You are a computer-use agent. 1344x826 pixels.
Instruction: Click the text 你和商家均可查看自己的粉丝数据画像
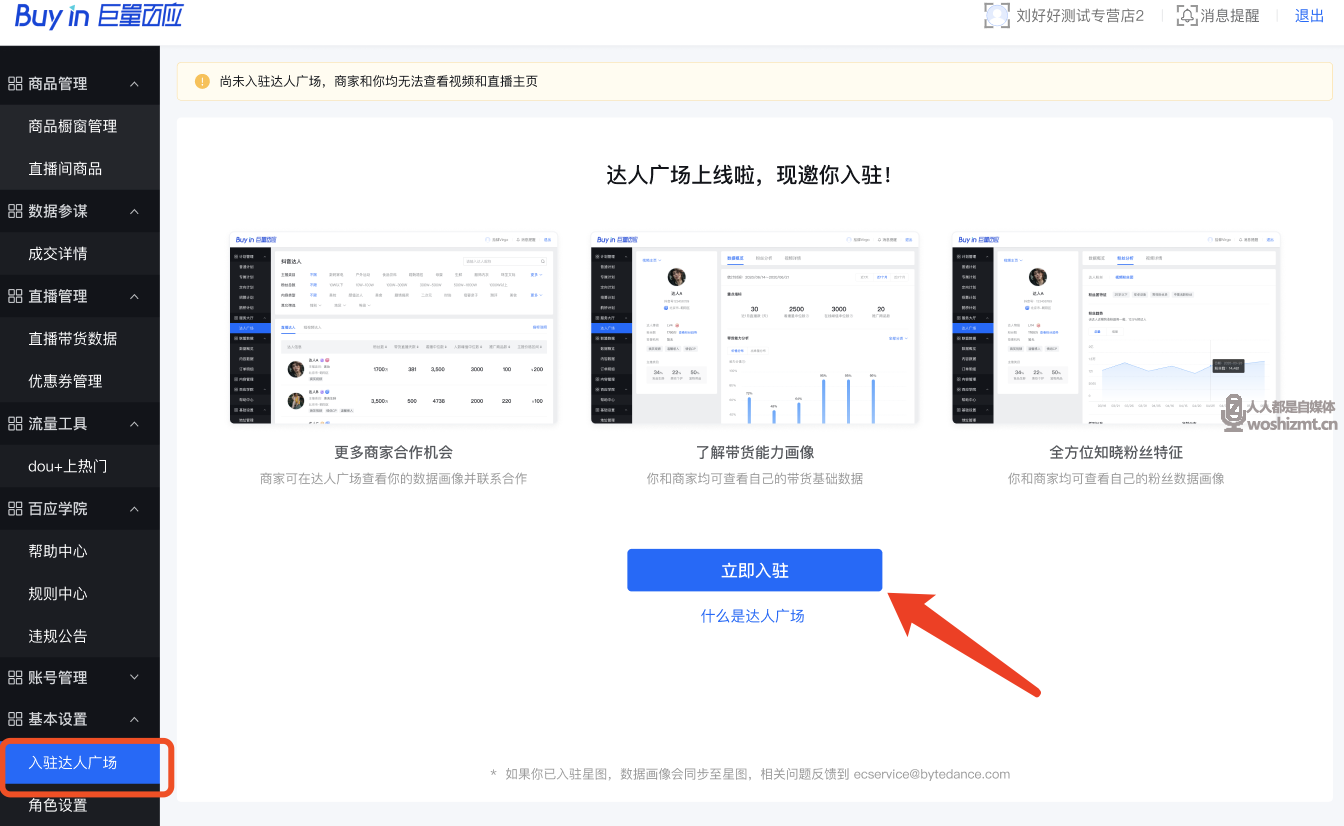click(1116, 479)
